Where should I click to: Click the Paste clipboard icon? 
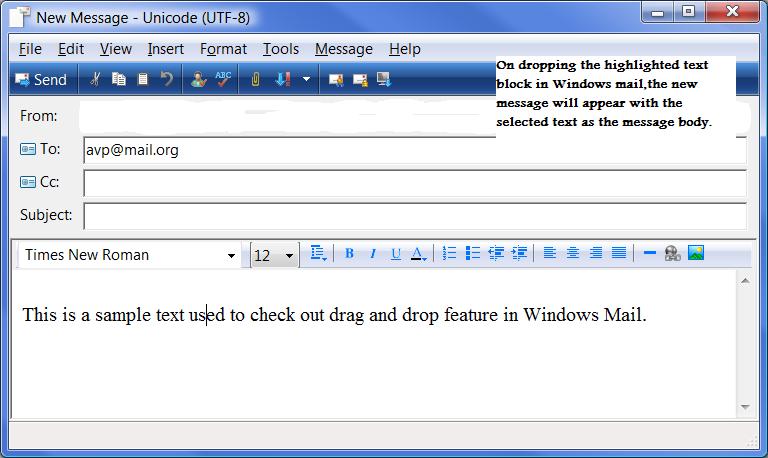tap(143, 79)
